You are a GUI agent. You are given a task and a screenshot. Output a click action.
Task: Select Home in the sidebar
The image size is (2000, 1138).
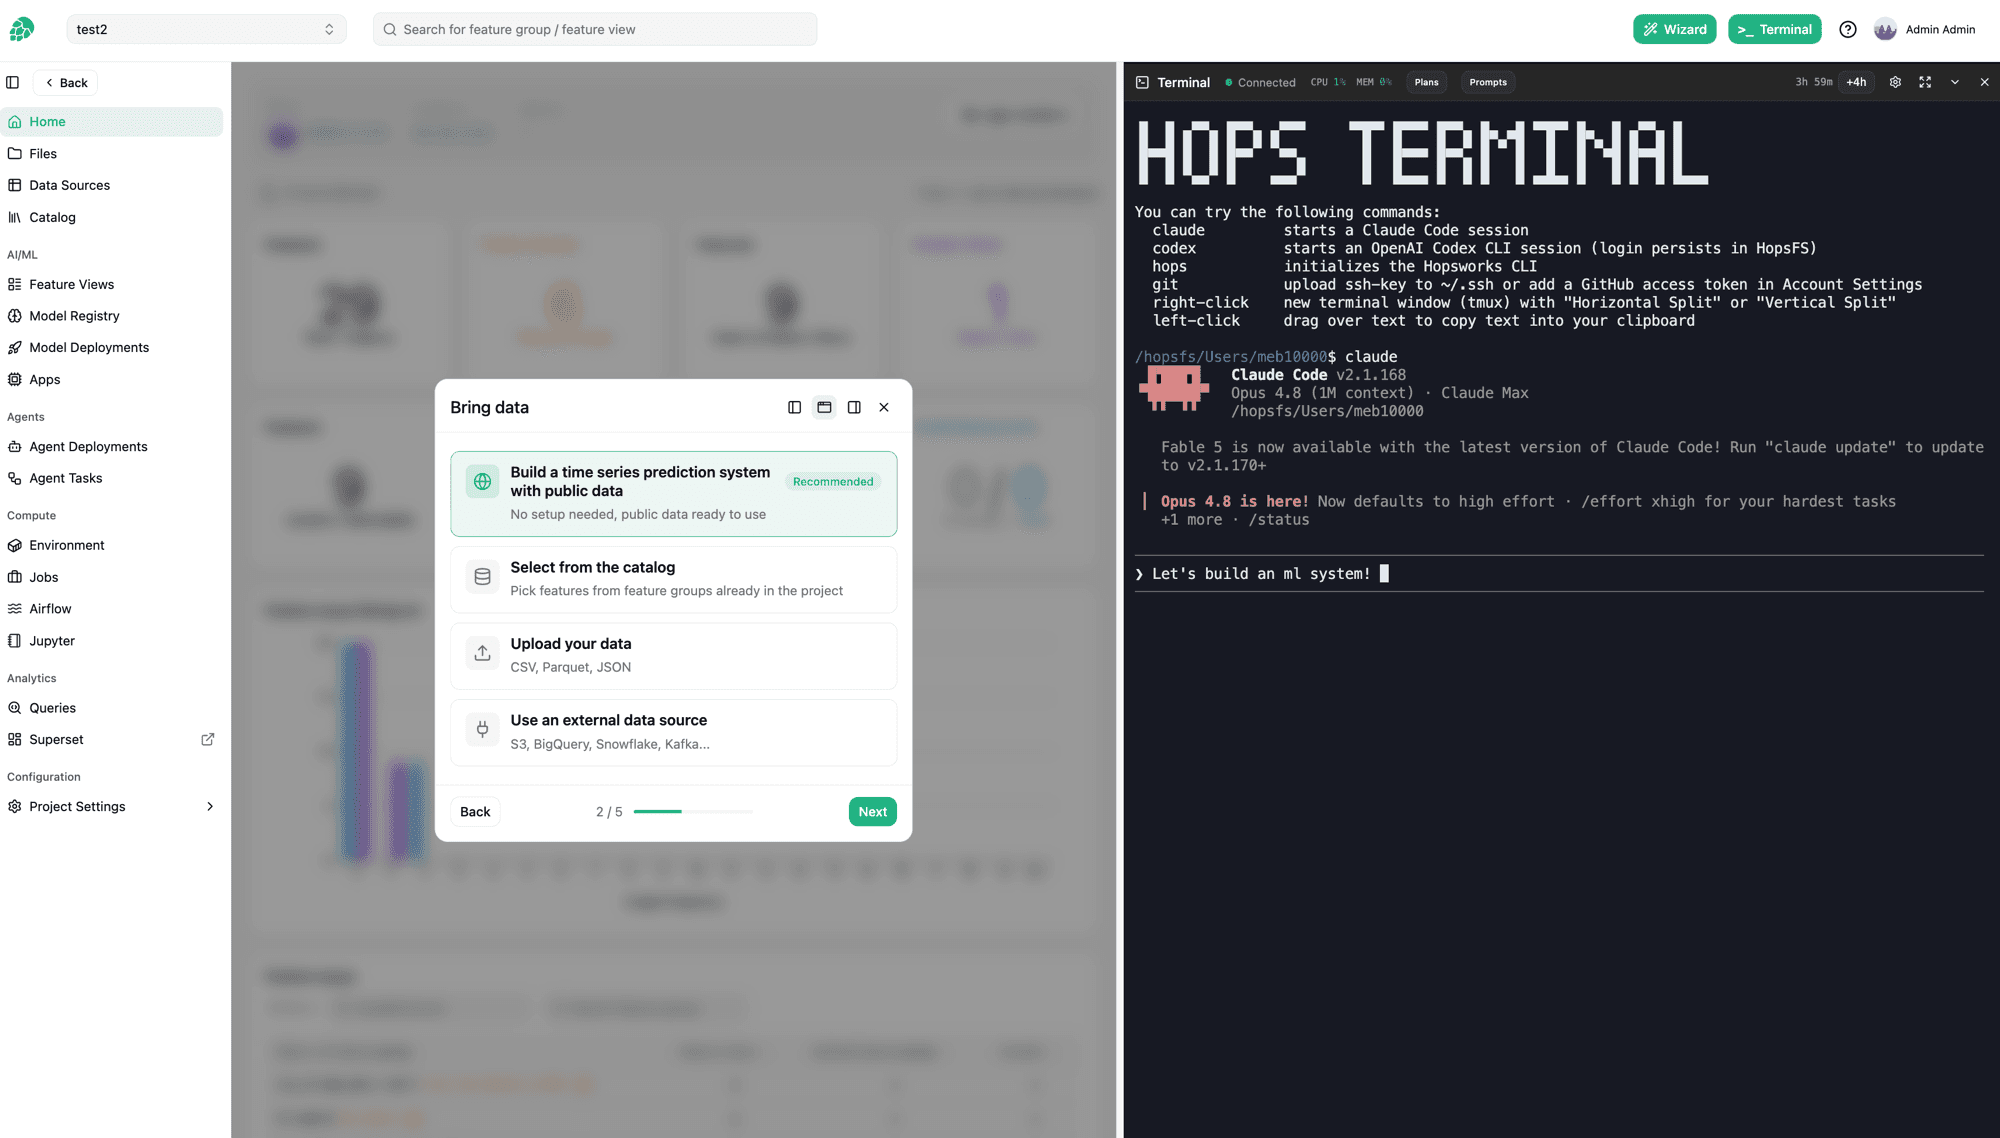tap(112, 121)
